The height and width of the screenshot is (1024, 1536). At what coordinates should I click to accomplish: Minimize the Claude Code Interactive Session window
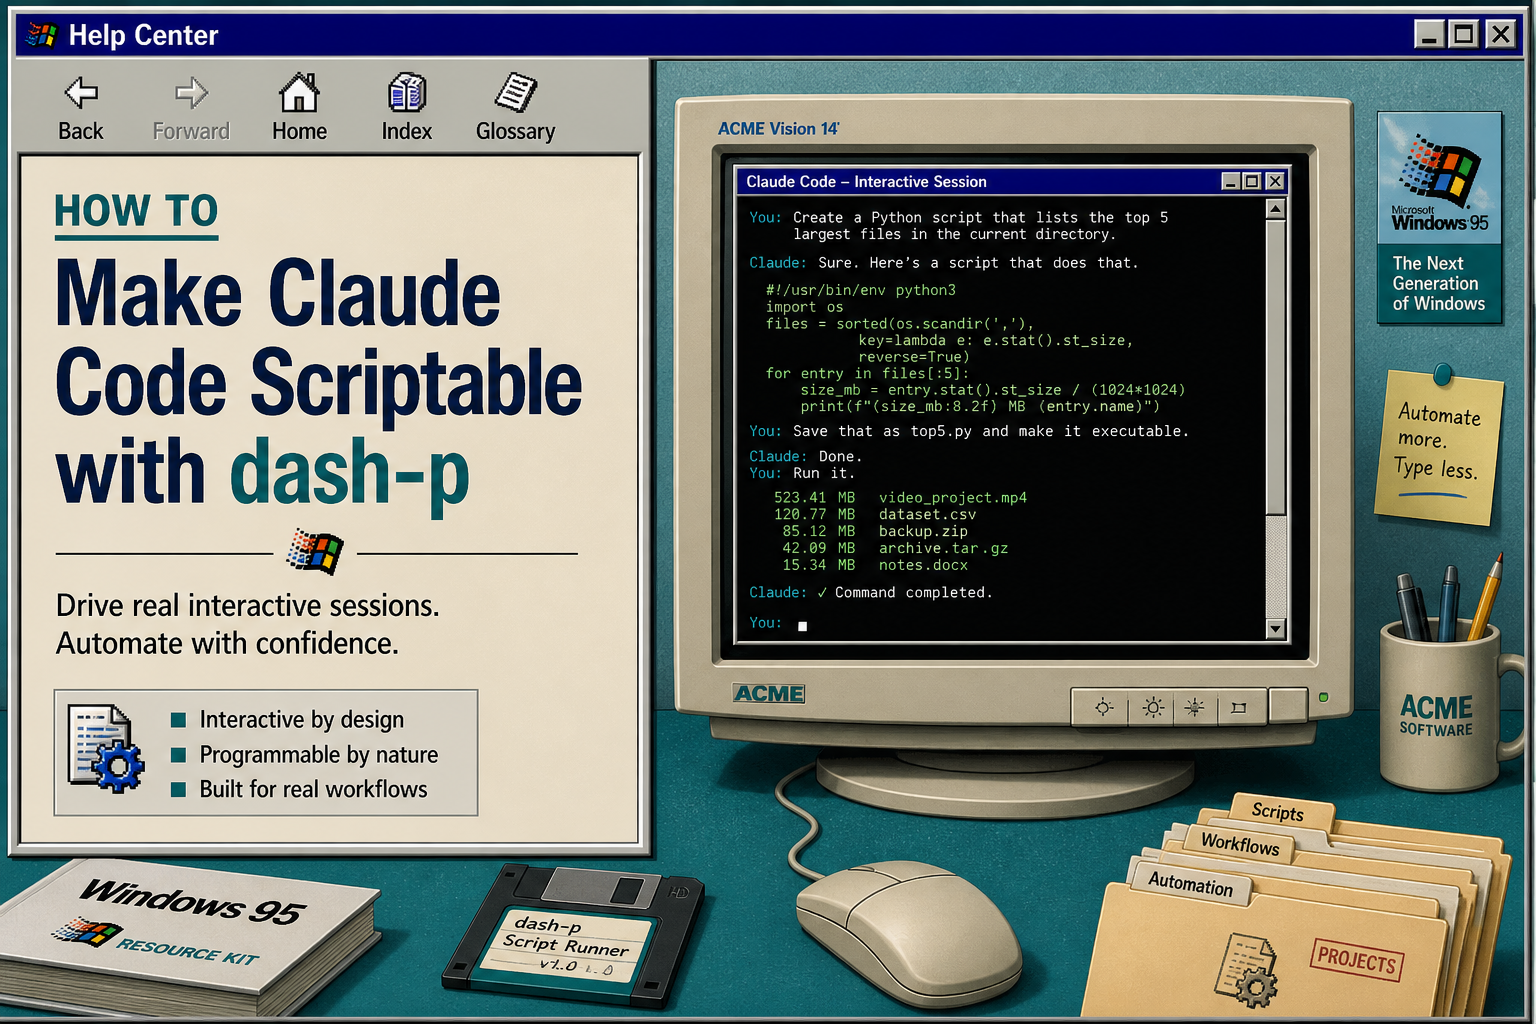pyautogui.click(x=1231, y=181)
